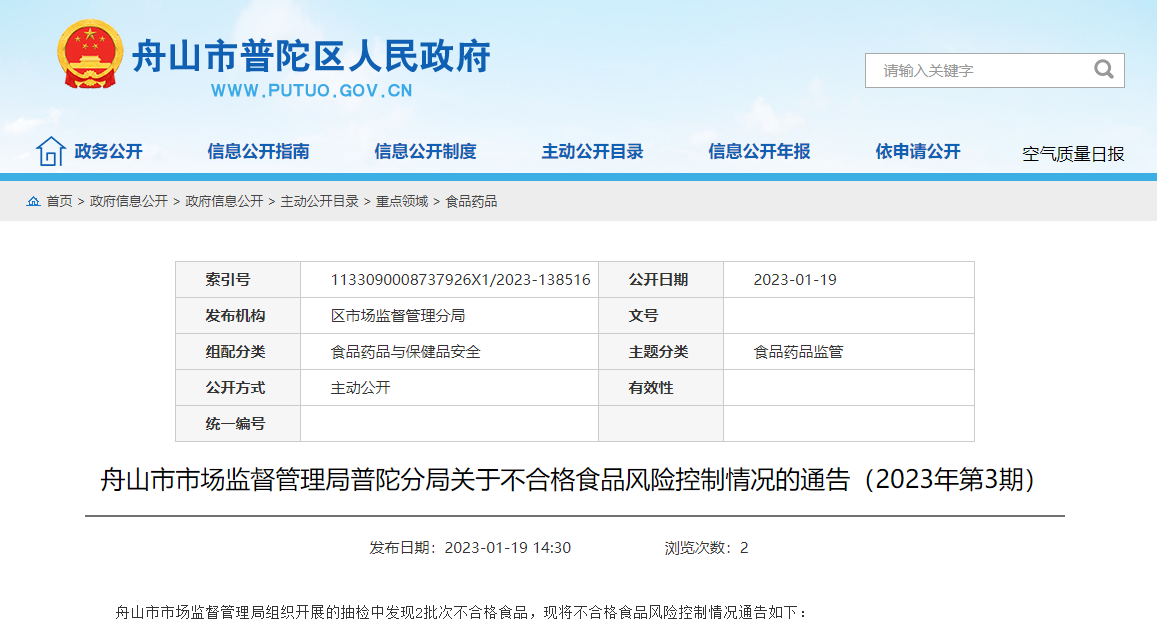Click the 发布日期 2023-01-19 14:30 text
Screen dimensions: 1157x631
pos(470,548)
